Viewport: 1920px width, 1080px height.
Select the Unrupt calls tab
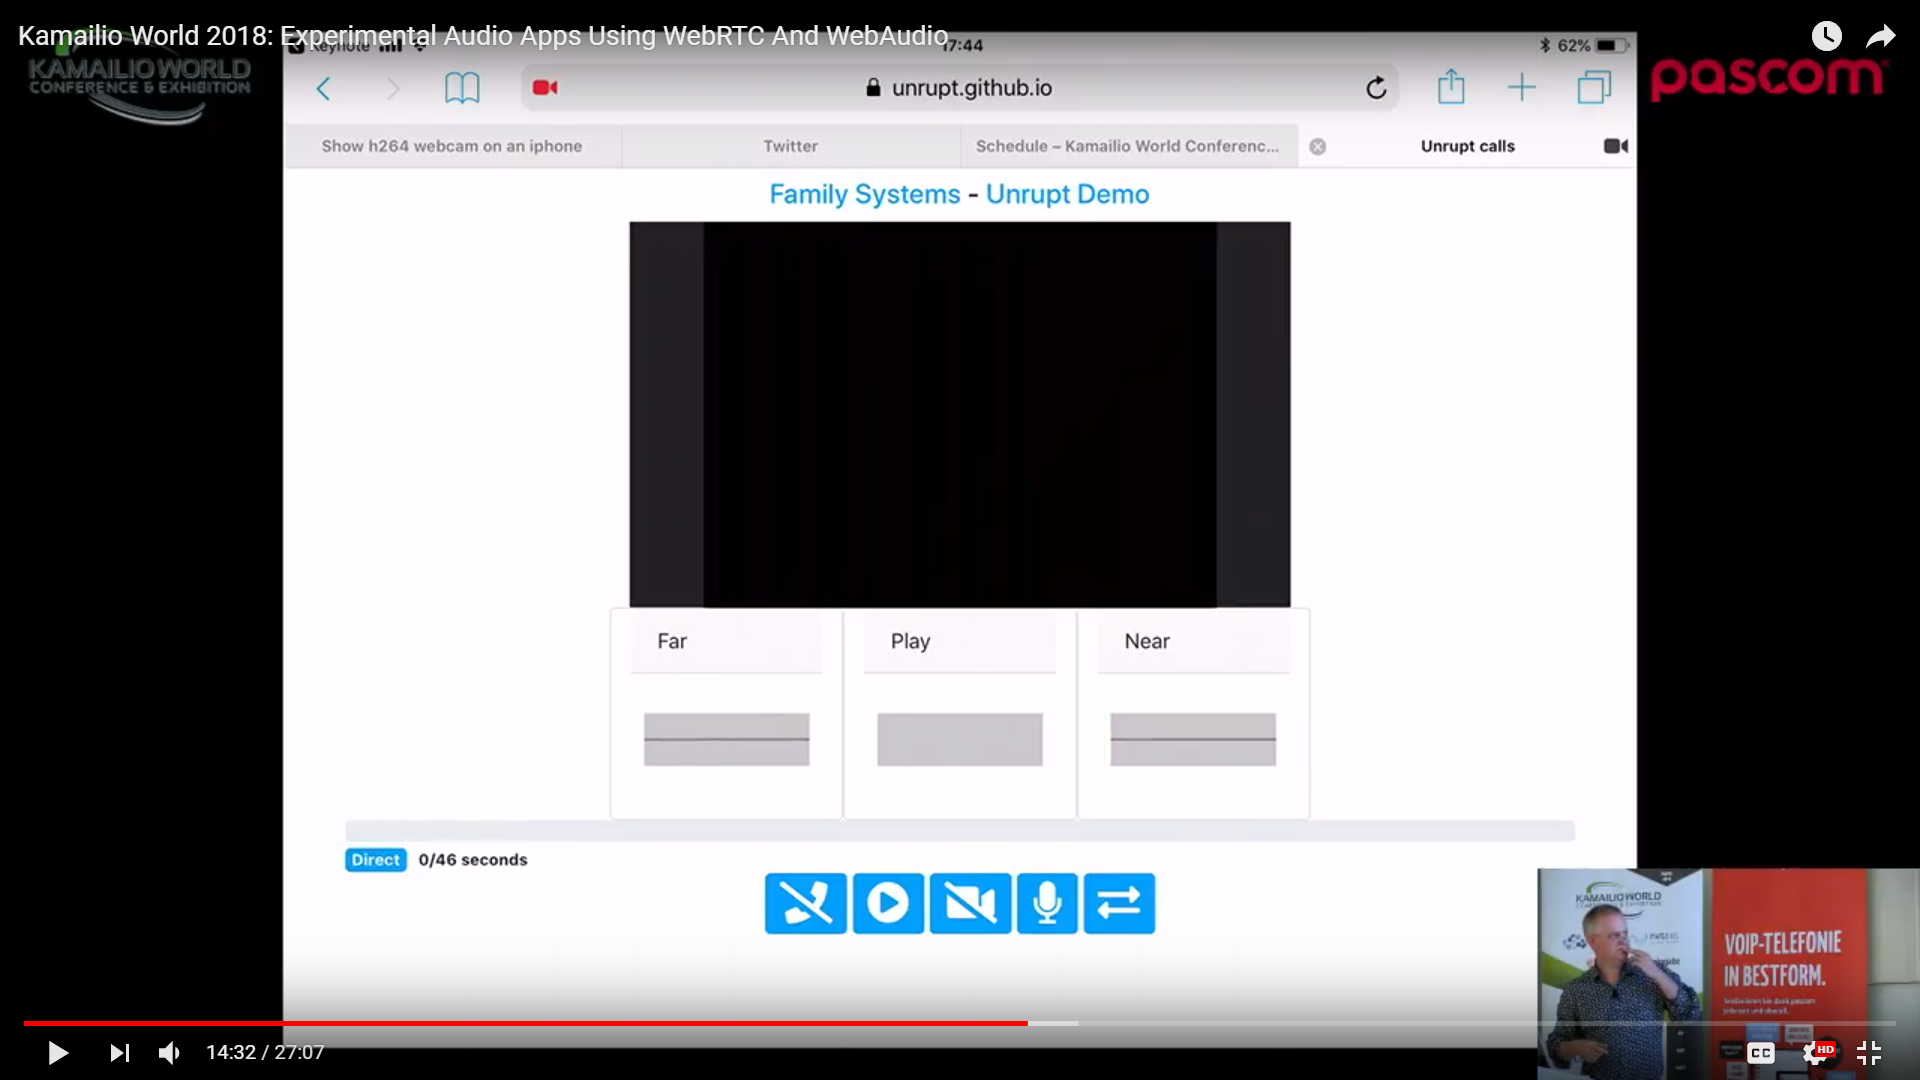(x=1467, y=146)
